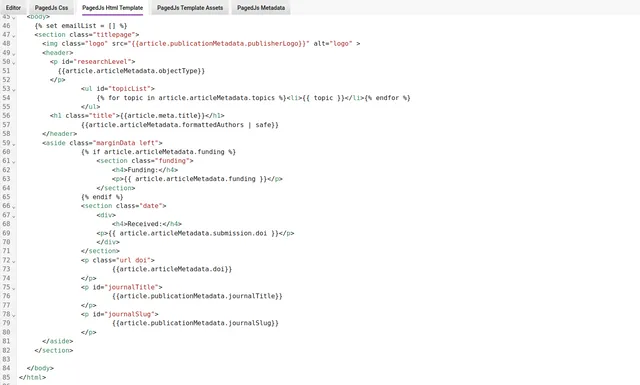Click the 'Funding:' h4 heading text

coord(143,170)
